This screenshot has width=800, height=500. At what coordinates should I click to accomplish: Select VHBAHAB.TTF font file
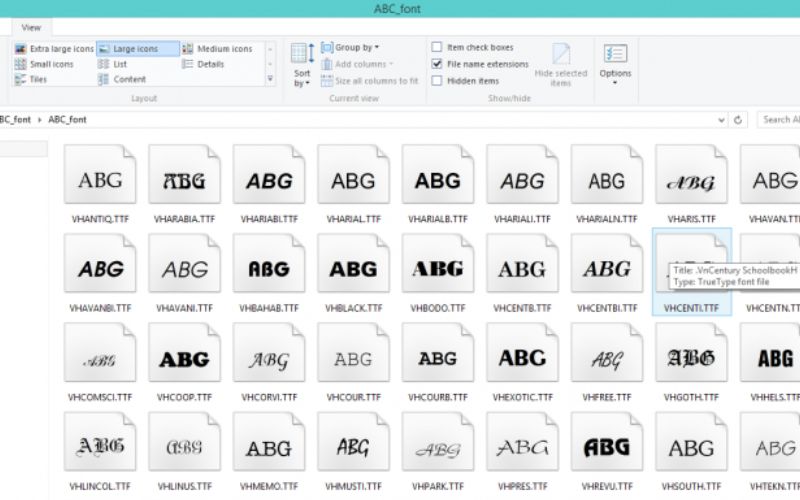[x=269, y=273]
